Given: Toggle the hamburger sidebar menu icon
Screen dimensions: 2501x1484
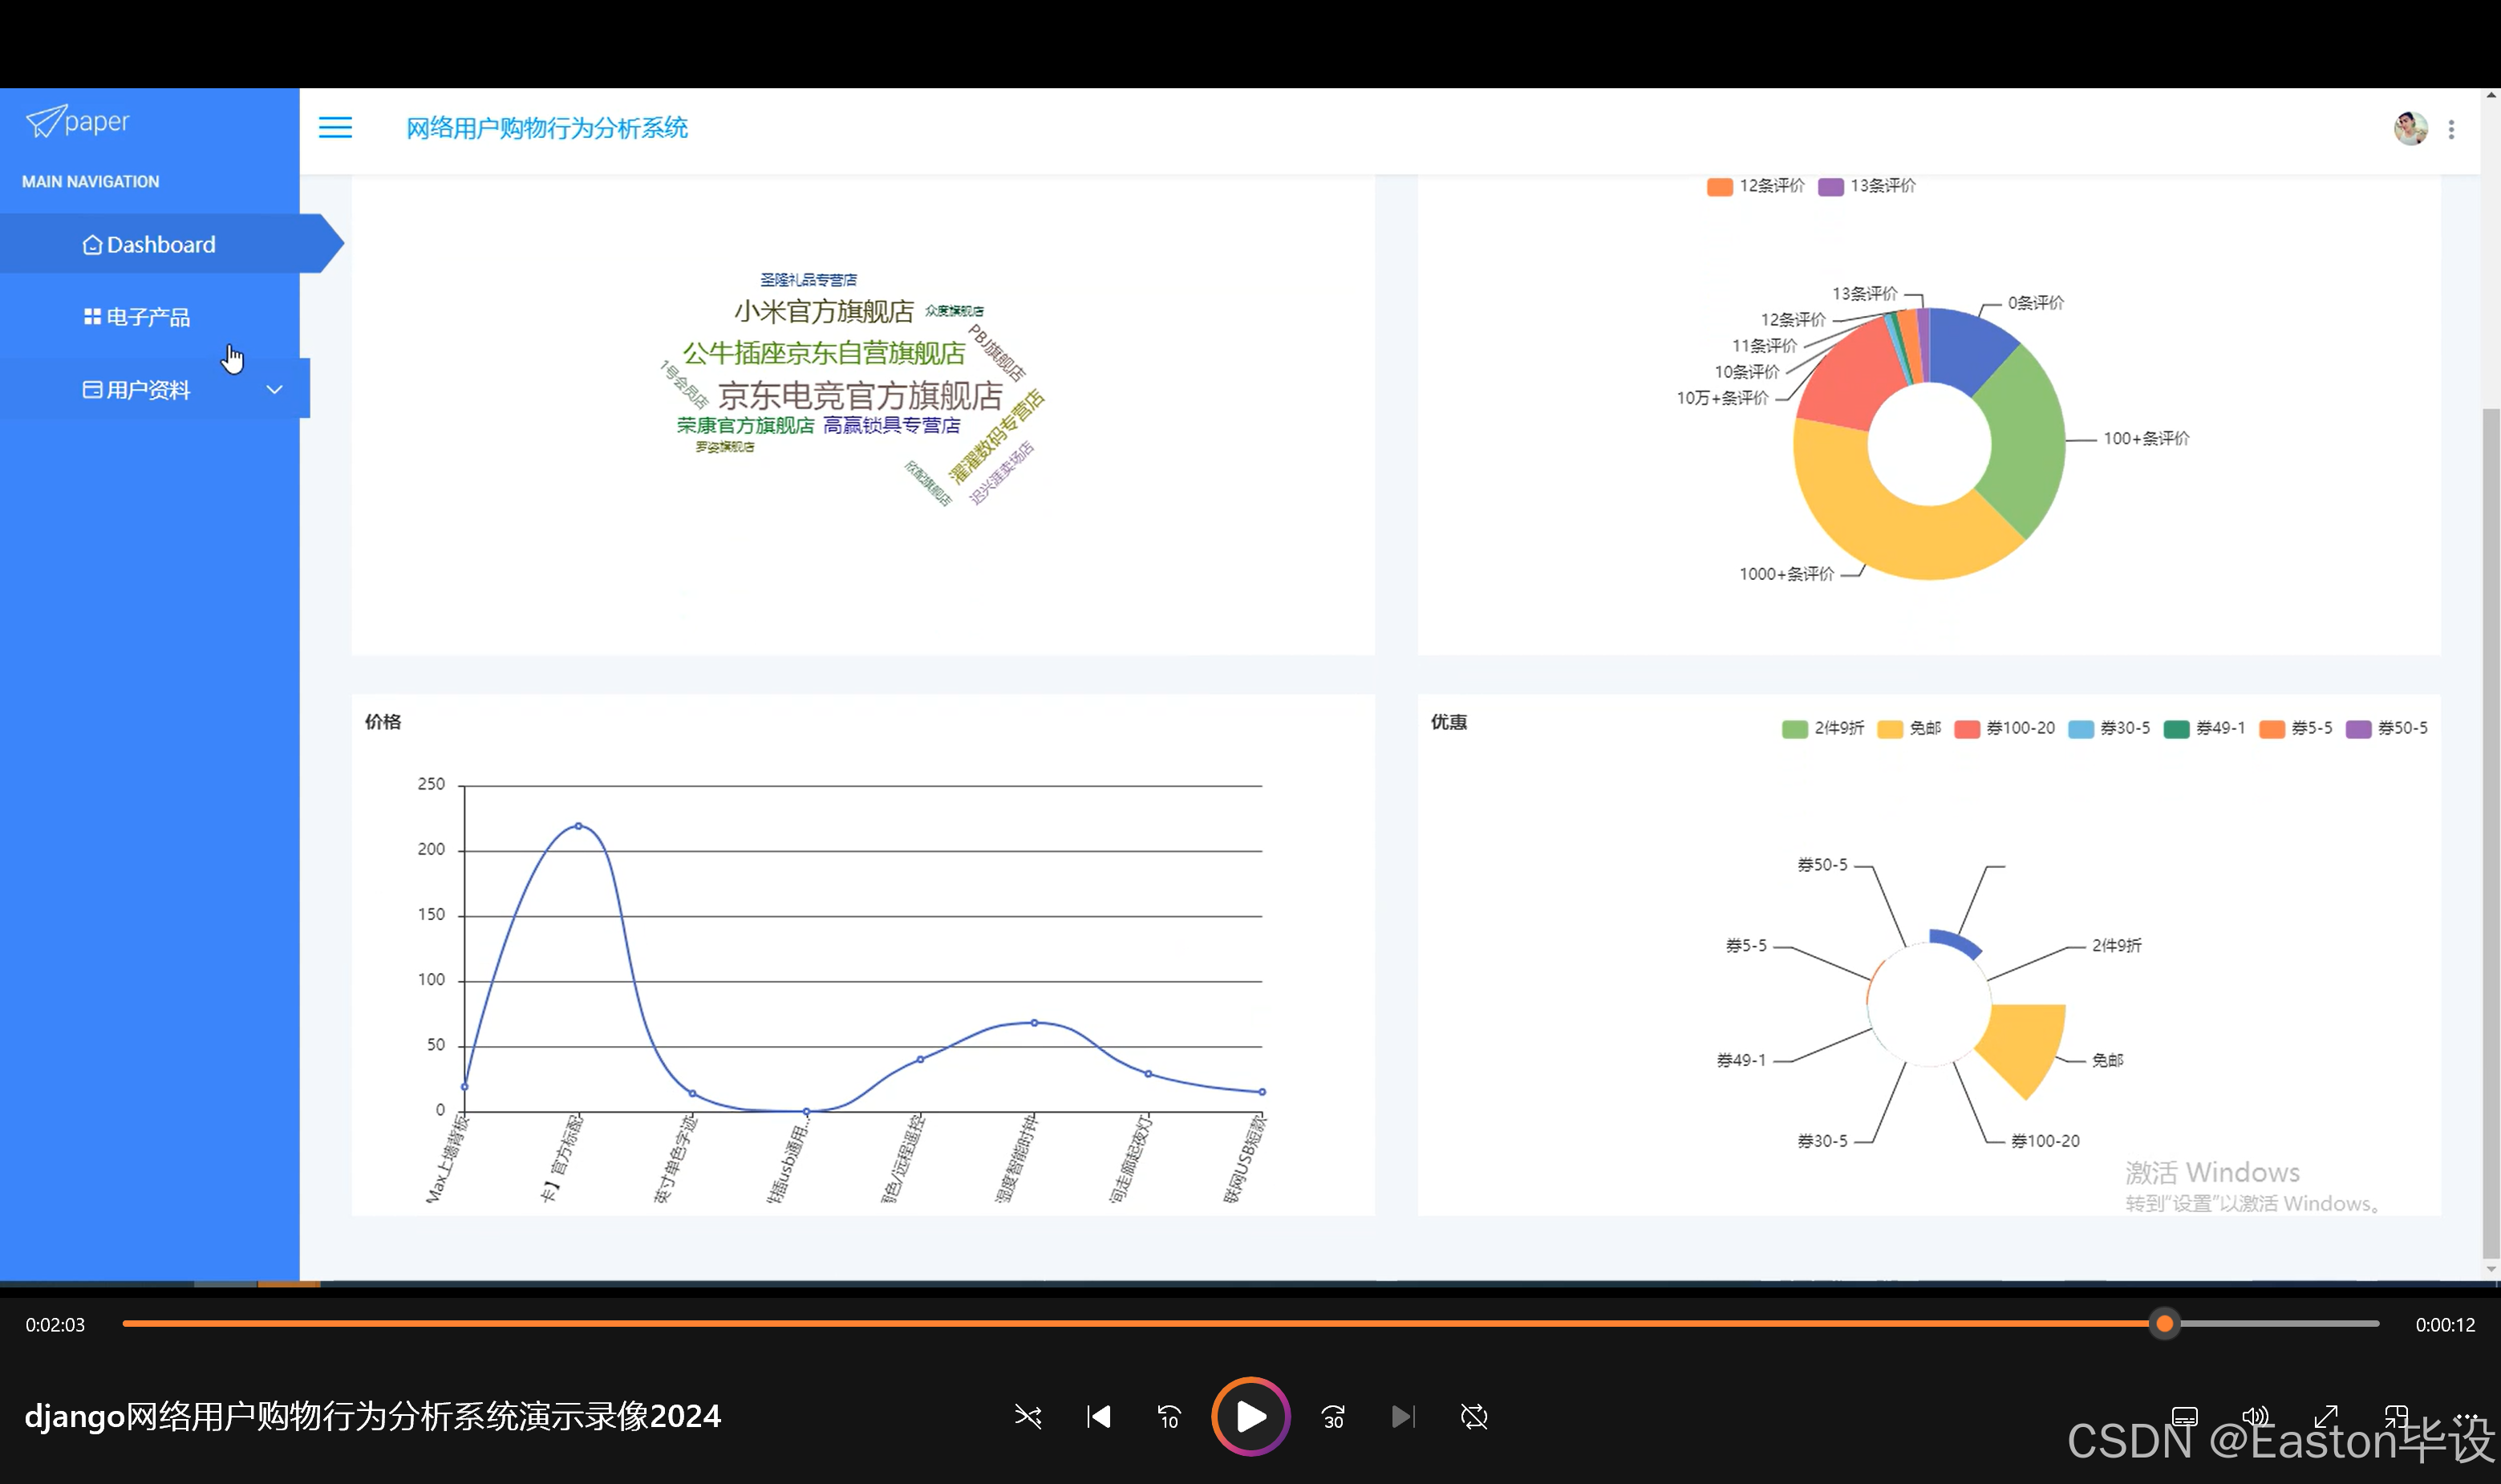Looking at the screenshot, I should click(x=335, y=128).
